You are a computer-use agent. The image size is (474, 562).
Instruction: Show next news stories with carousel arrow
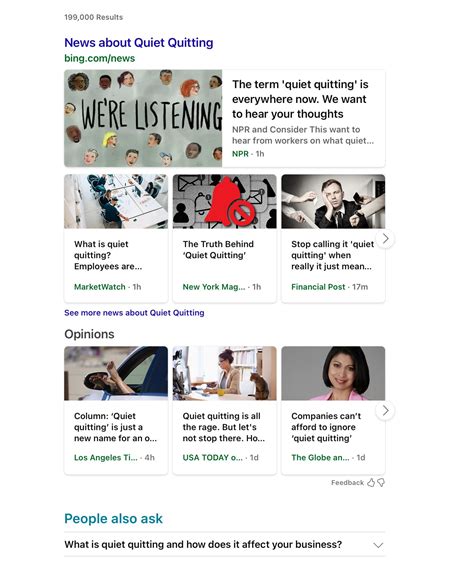coord(385,238)
